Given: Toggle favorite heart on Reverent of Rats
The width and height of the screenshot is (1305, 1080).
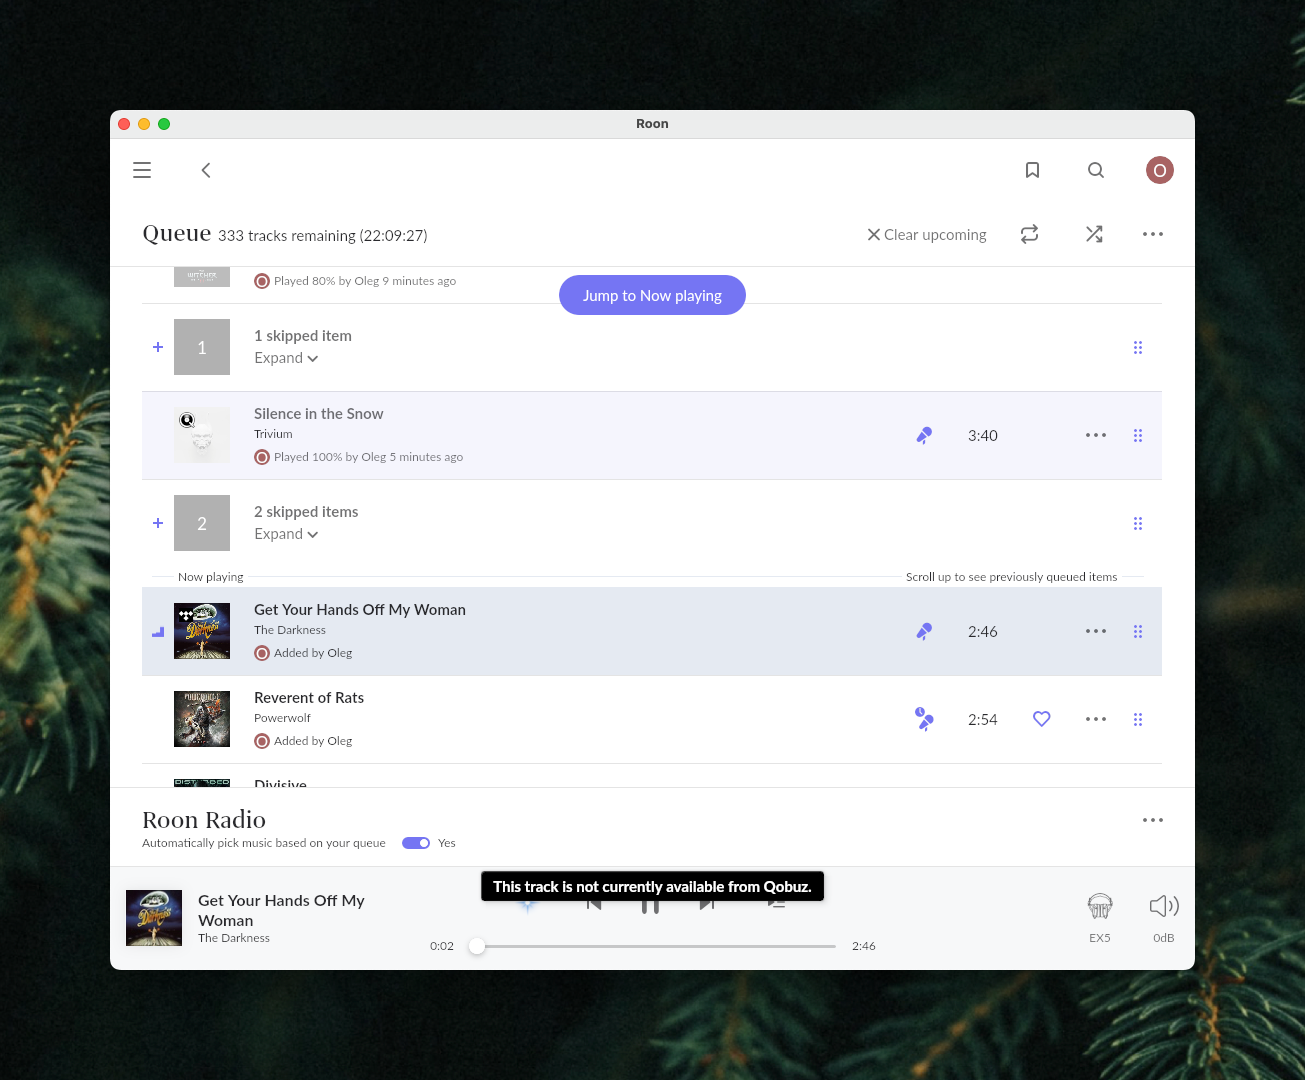Looking at the screenshot, I should coord(1042,719).
